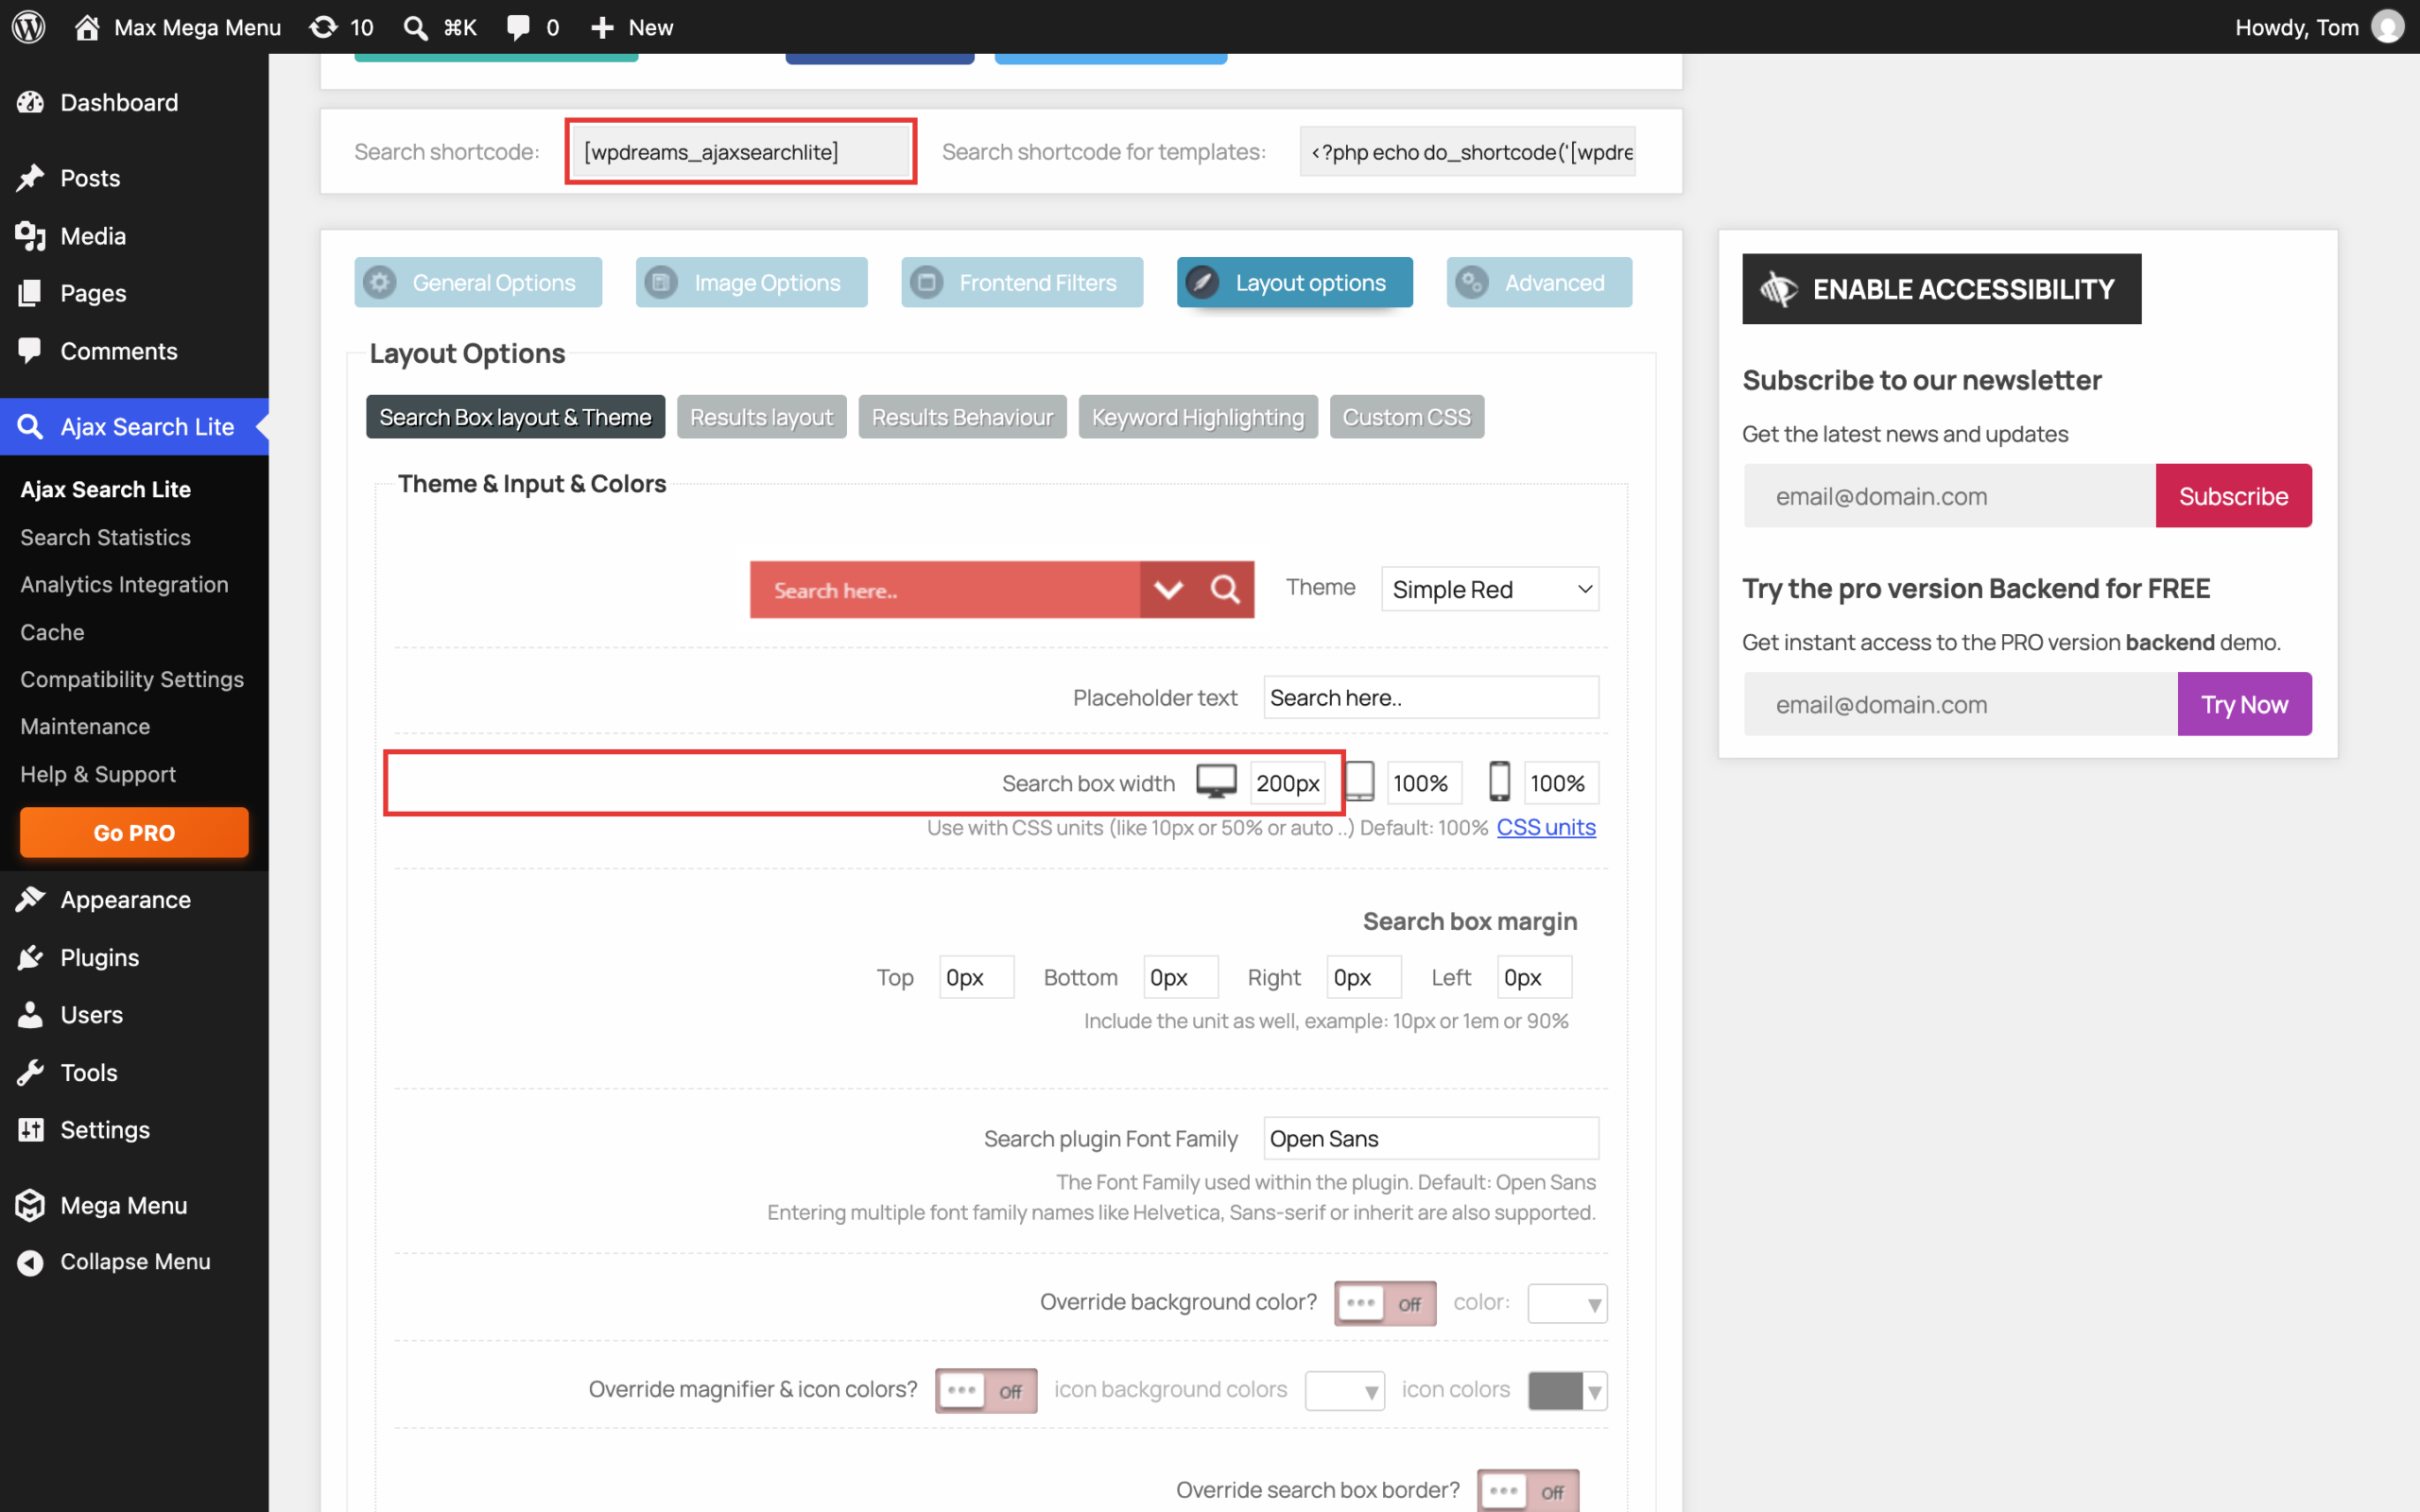Select the Custom CSS sub-tab
The image size is (2420, 1512).
click(1406, 417)
